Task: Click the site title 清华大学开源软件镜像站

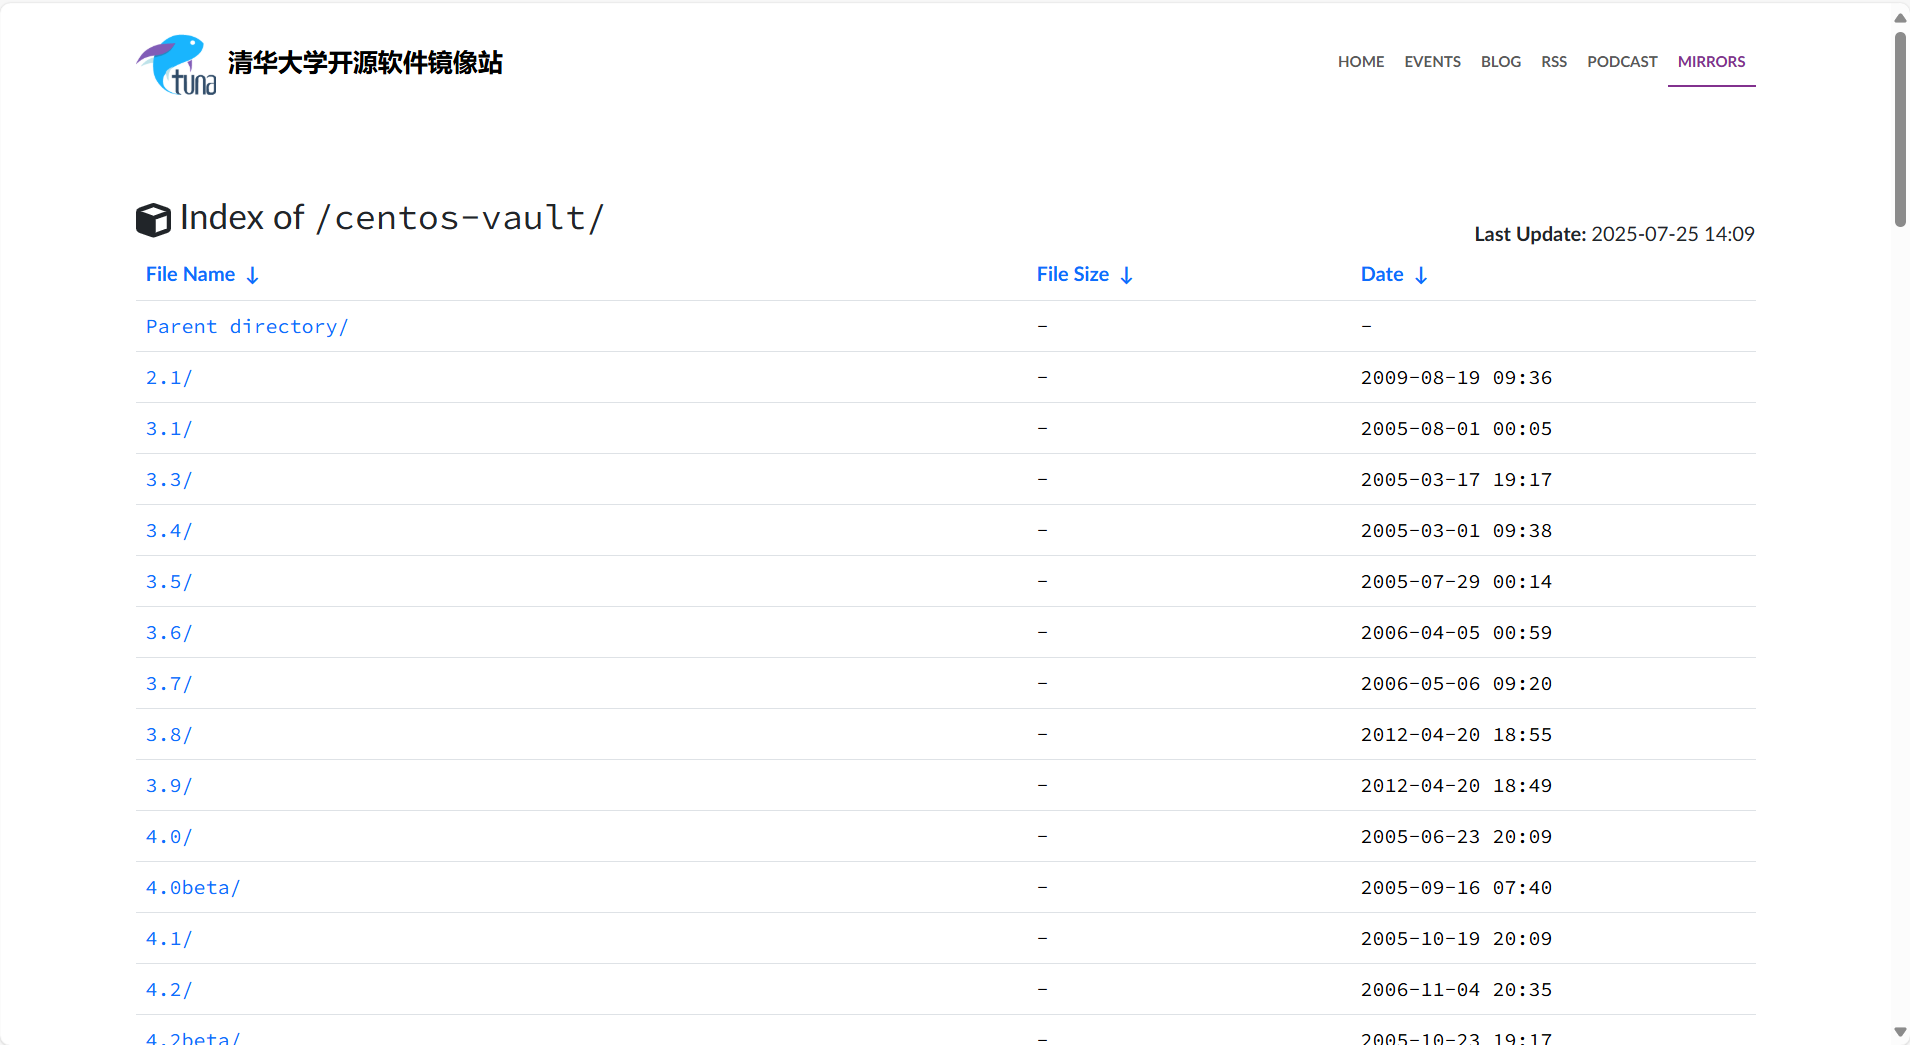Action: click(365, 63)
